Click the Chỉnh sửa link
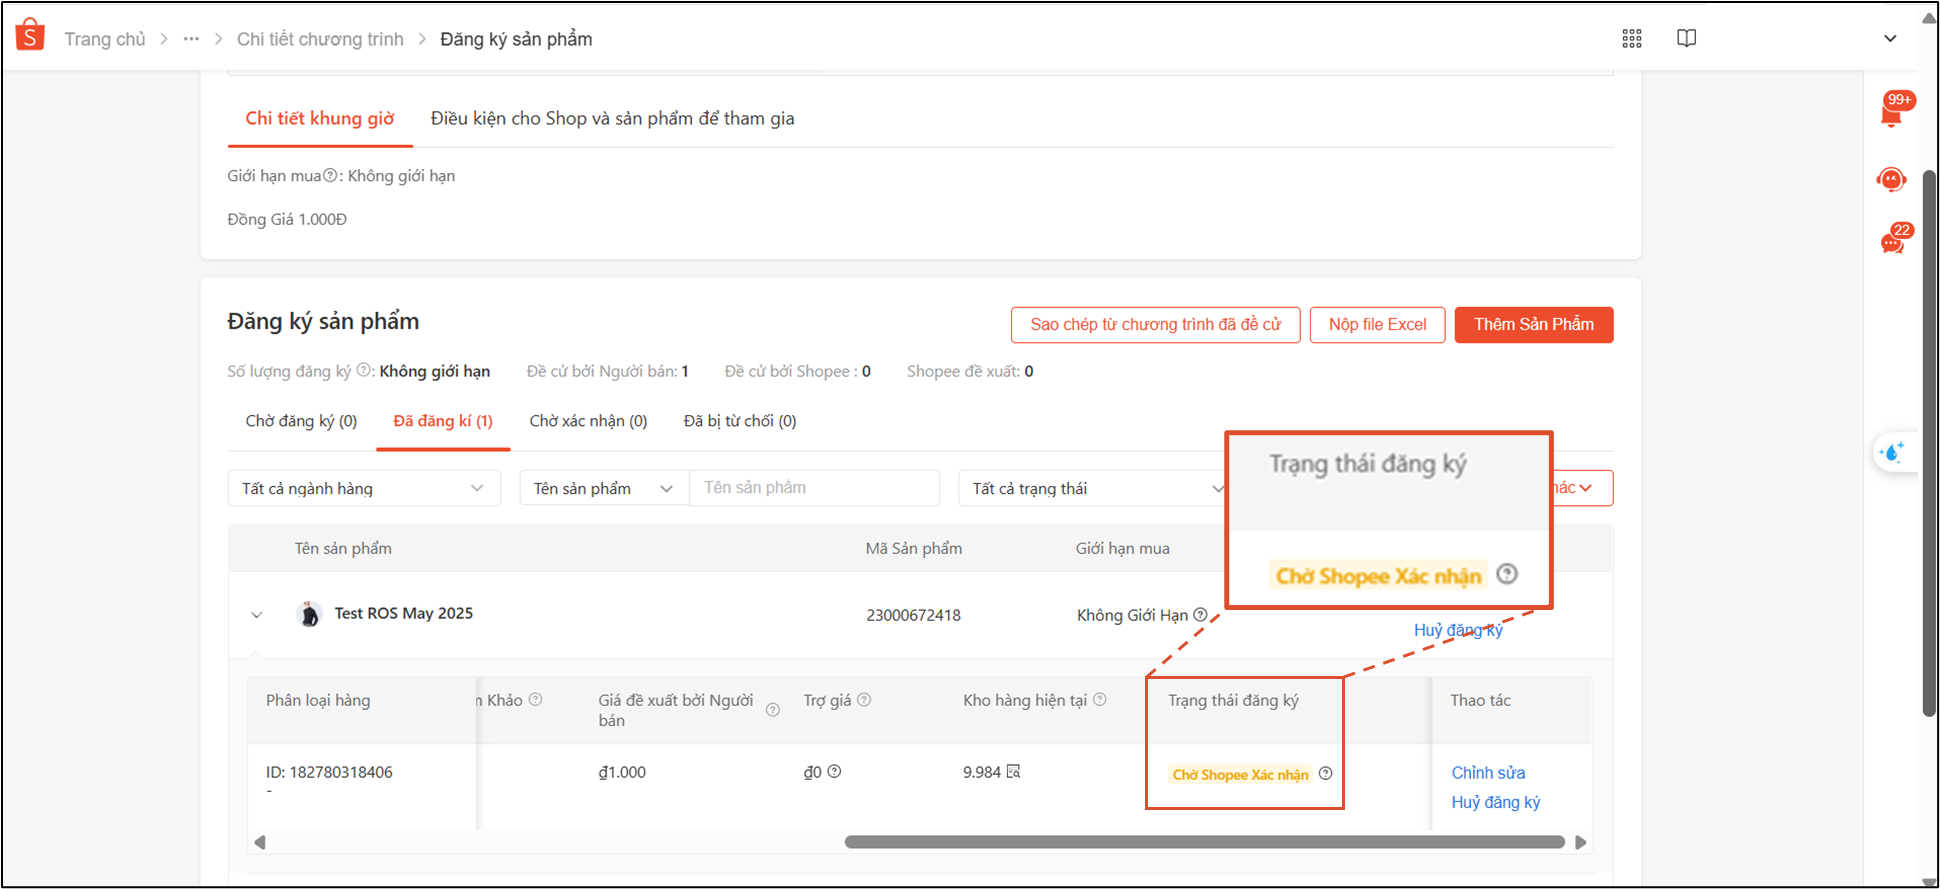Image resolution: width=1940 pixels, height=889 pixels. pos(1488,773)
